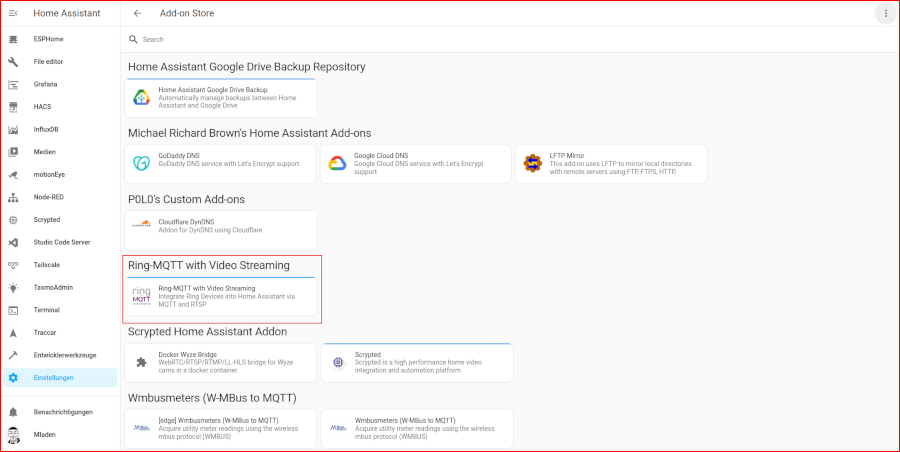
Task: Collapse the sidebar with the hamburger icon
Action: 13,13
